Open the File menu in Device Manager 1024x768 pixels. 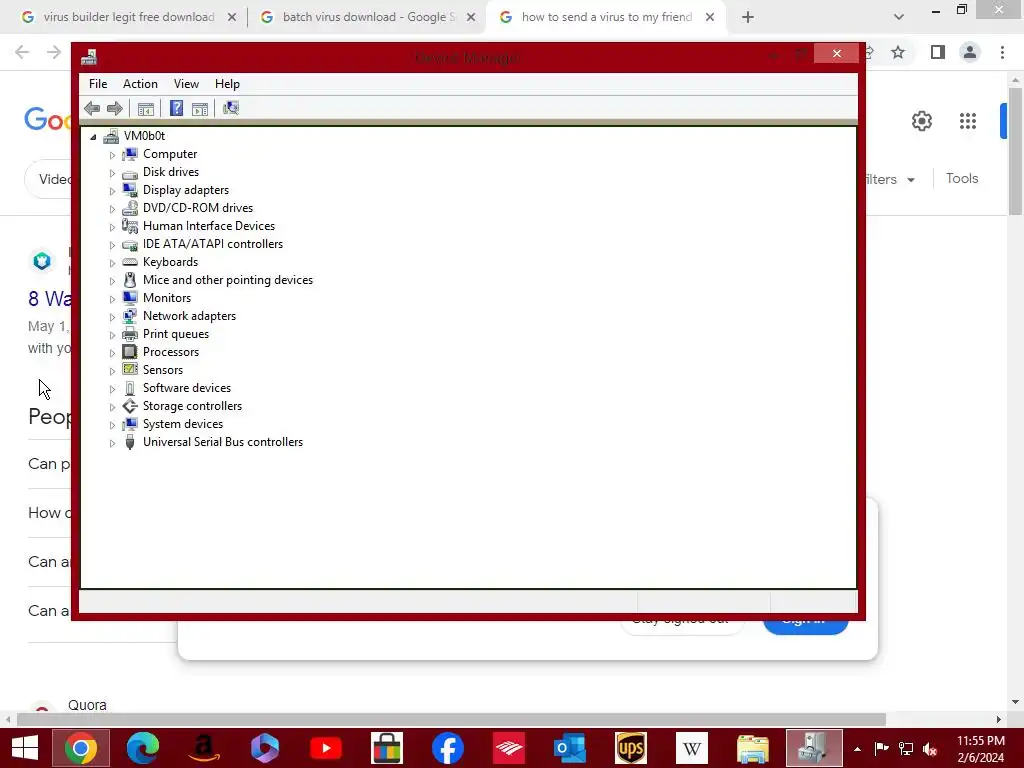coord(98,84)
